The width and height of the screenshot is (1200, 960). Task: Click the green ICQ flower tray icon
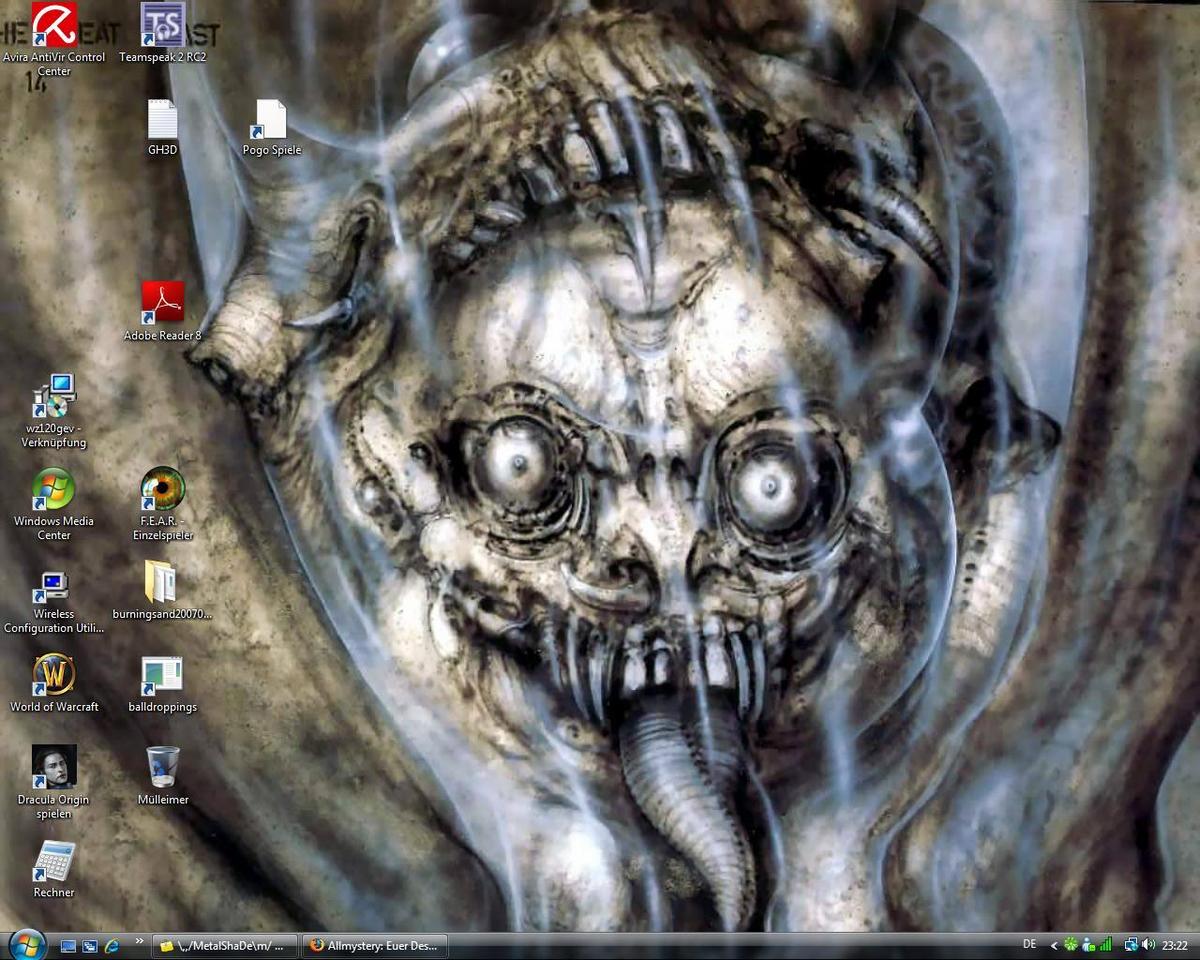point(1071,945)
